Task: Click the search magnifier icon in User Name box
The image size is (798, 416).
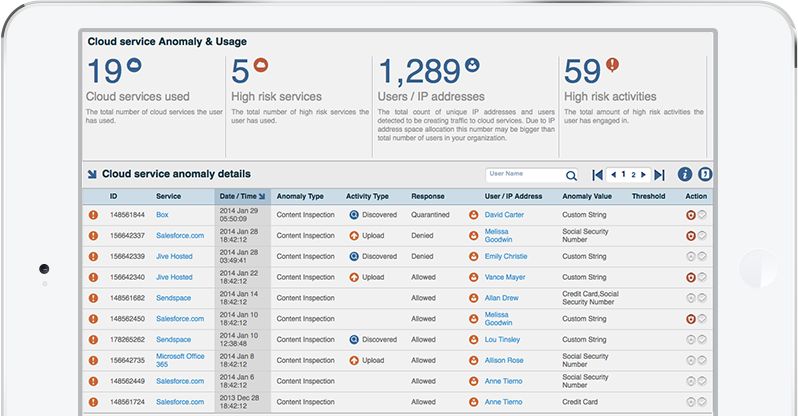Action: click(571, 176)
